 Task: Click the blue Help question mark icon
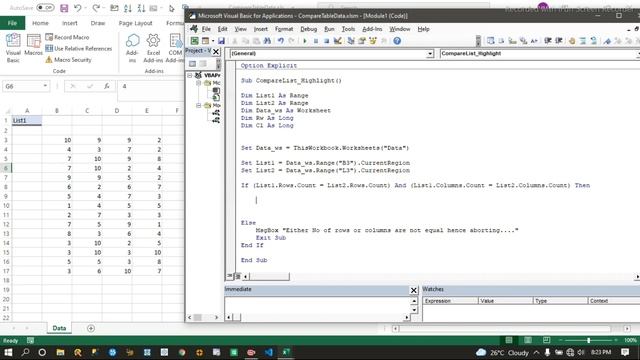coord(397,41)
